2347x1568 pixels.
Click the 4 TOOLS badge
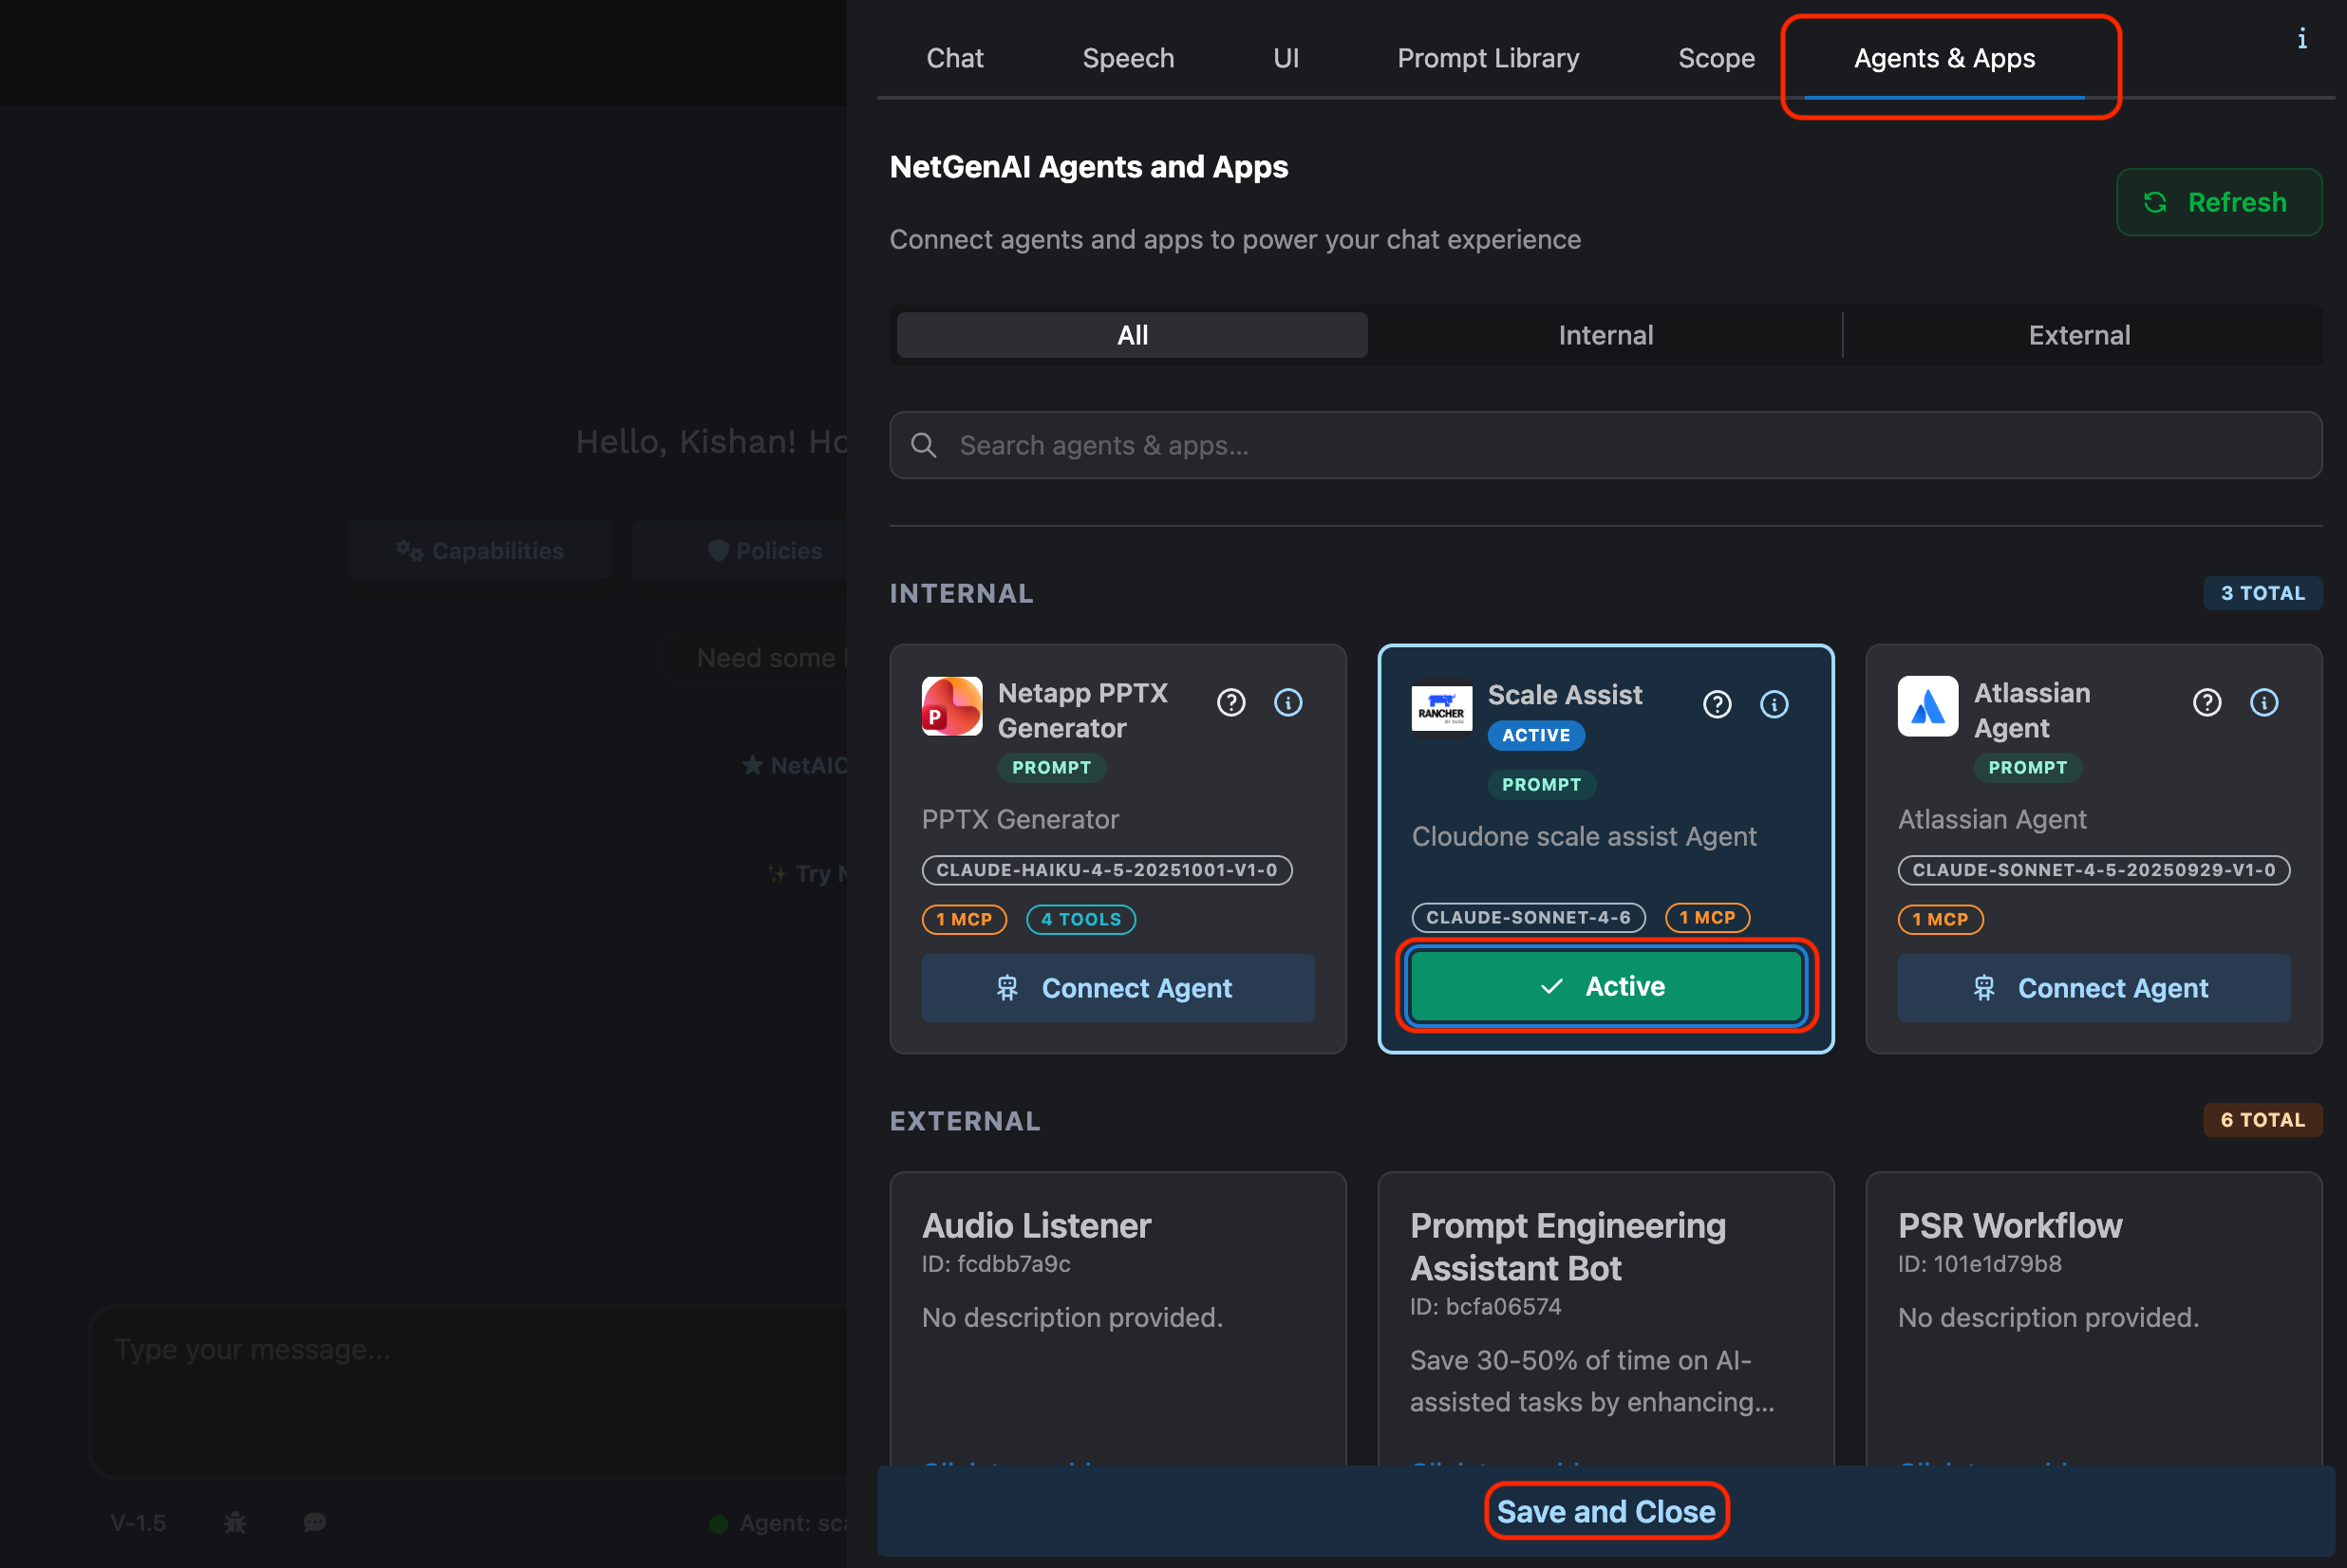[x=1081, y=919]
